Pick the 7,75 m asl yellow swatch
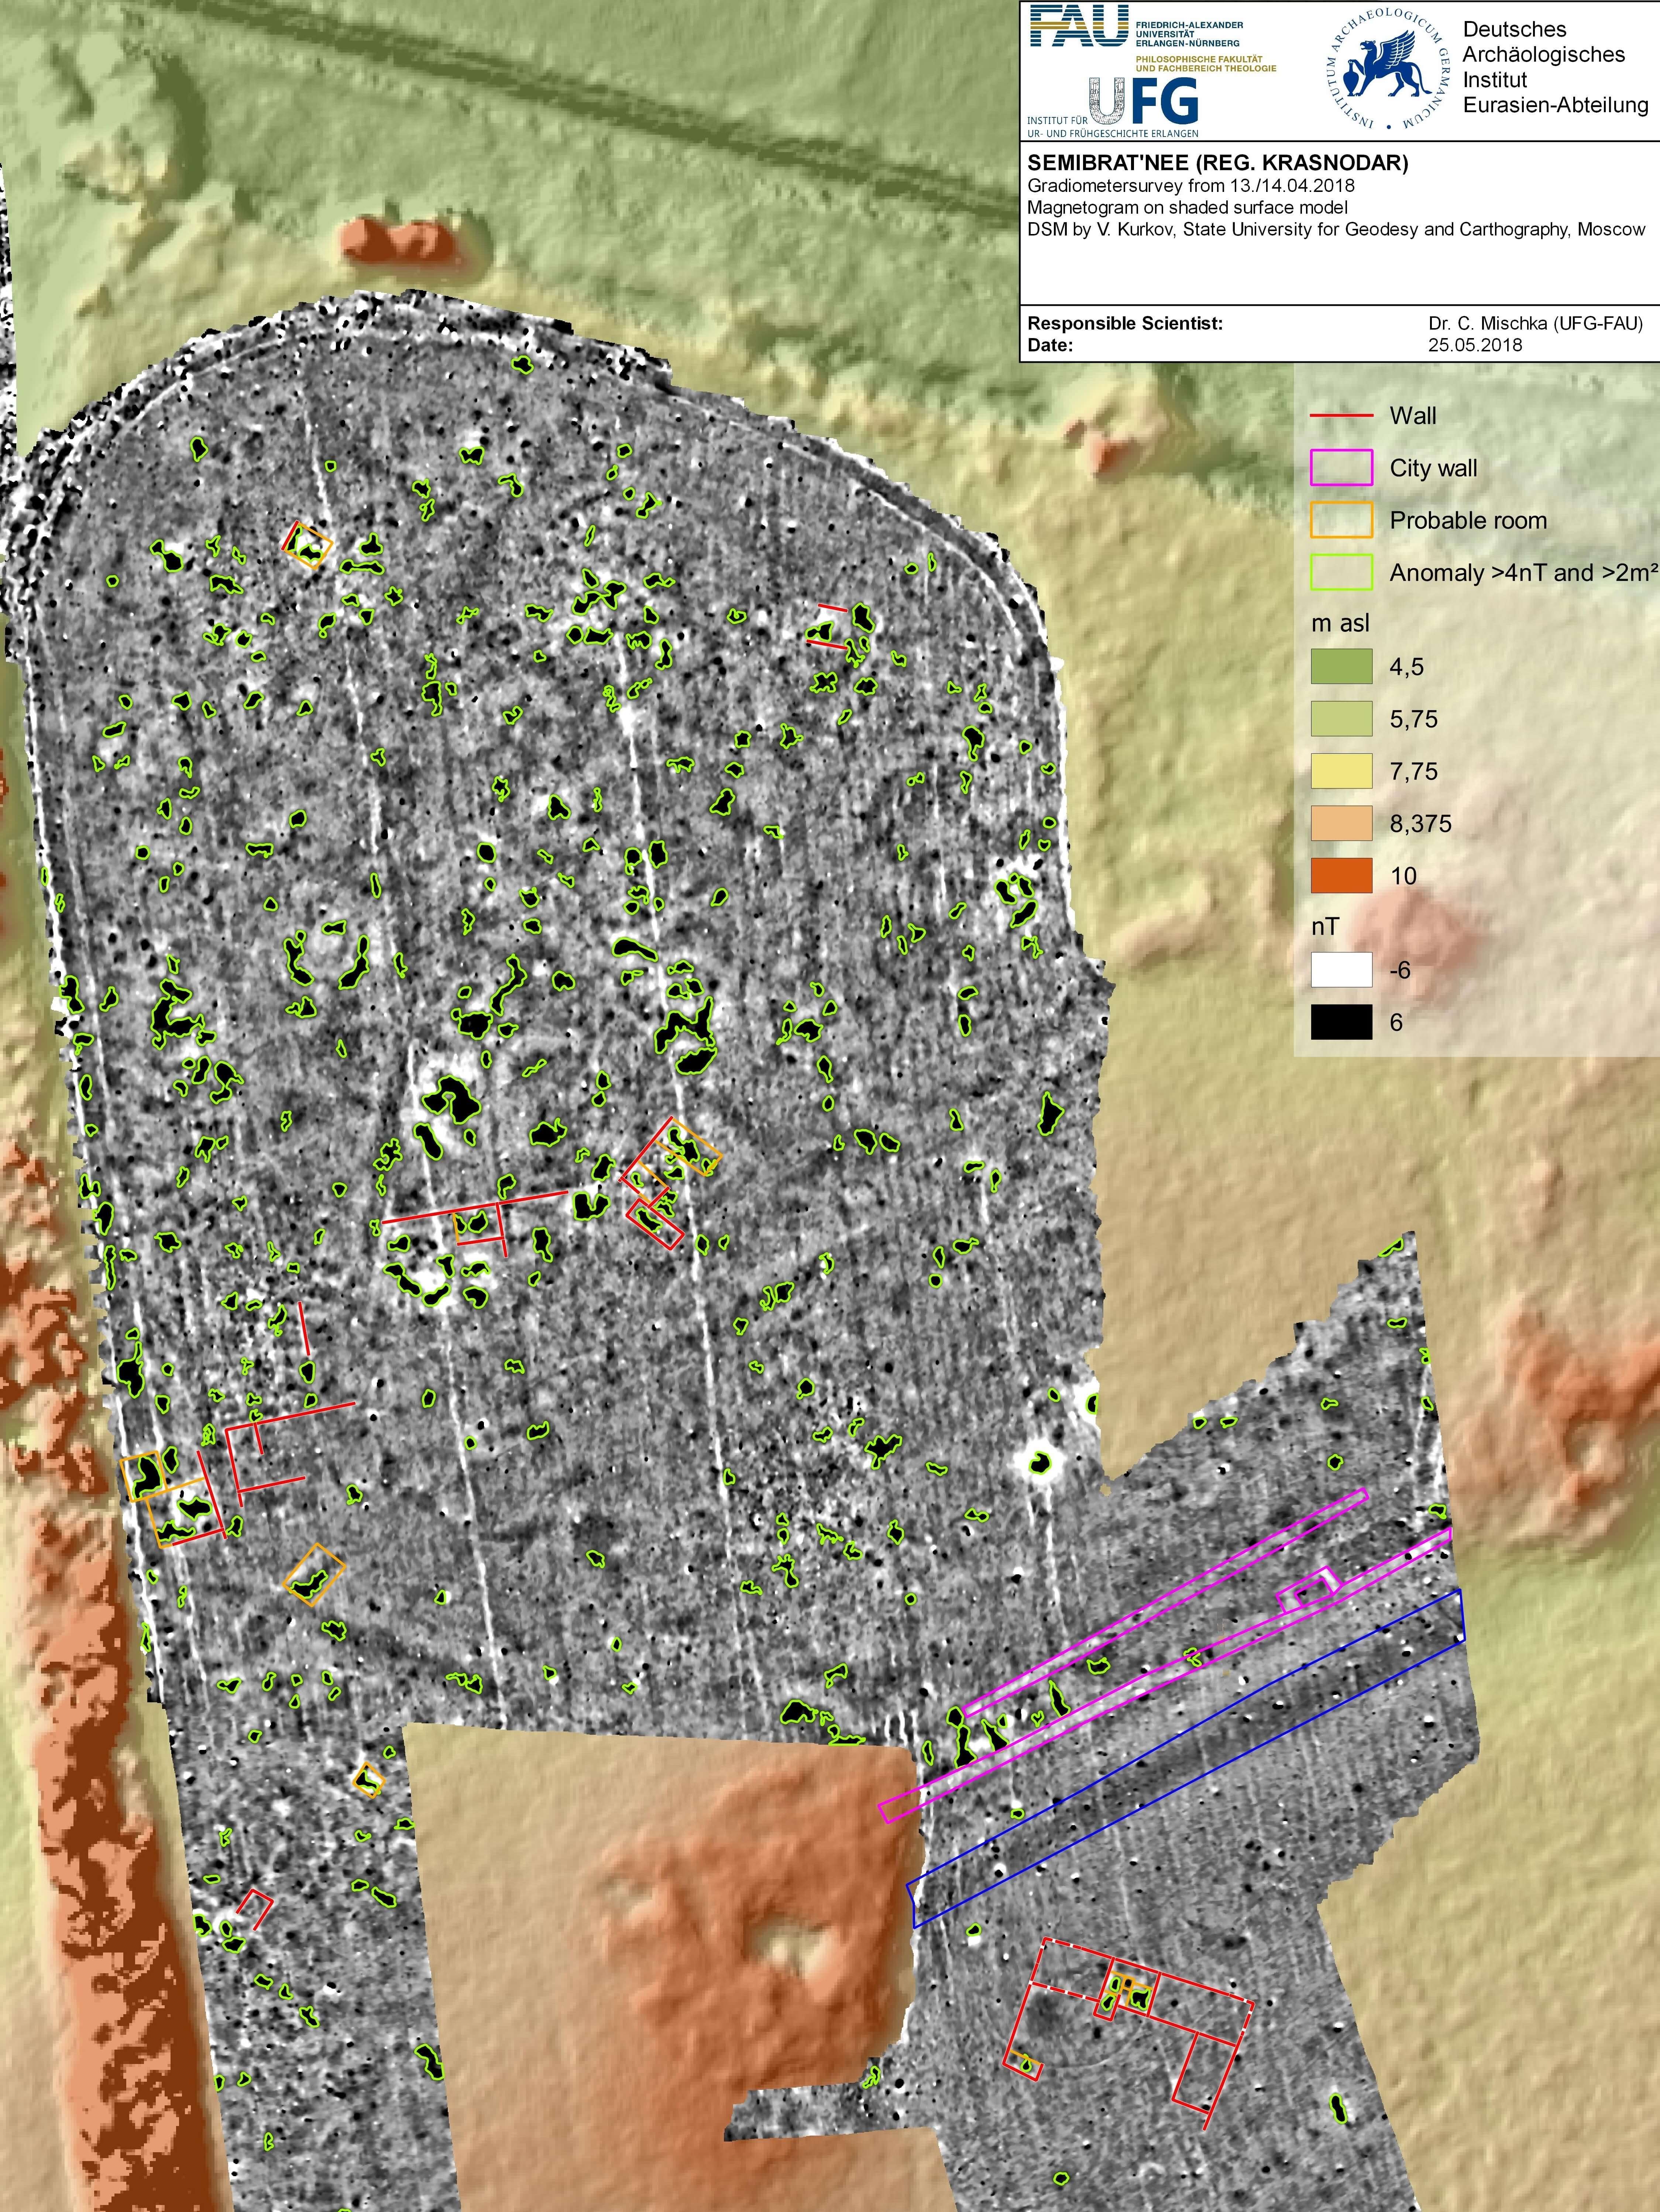Viewport: 1660px width, 2212px height. coord(1341,771)
